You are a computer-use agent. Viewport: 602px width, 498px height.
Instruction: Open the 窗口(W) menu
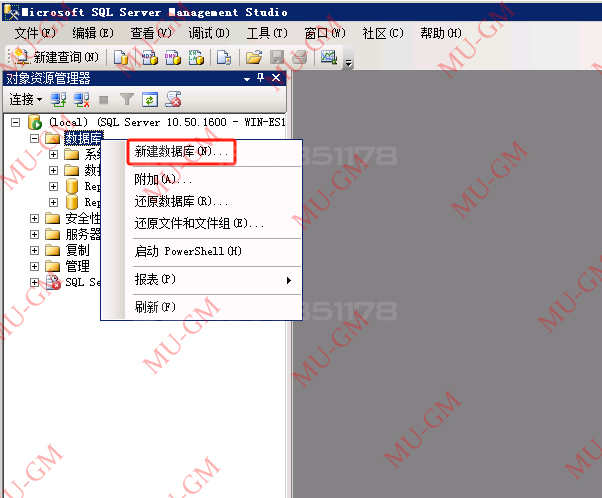click(325, 33)
